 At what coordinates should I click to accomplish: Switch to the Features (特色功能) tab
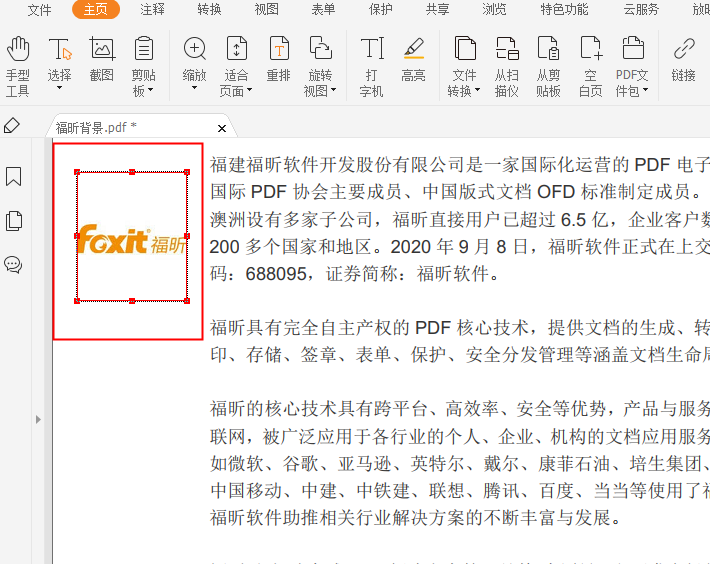[564, 10]
